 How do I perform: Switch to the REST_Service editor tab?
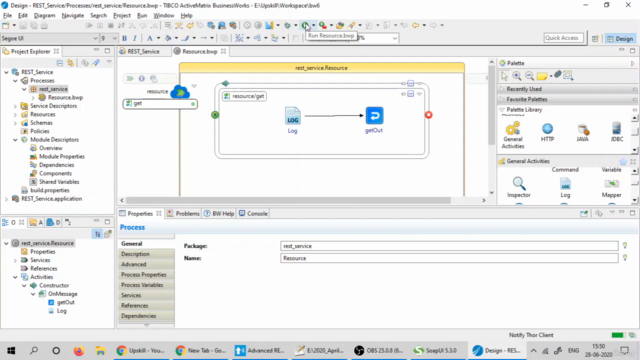(143, 51)
